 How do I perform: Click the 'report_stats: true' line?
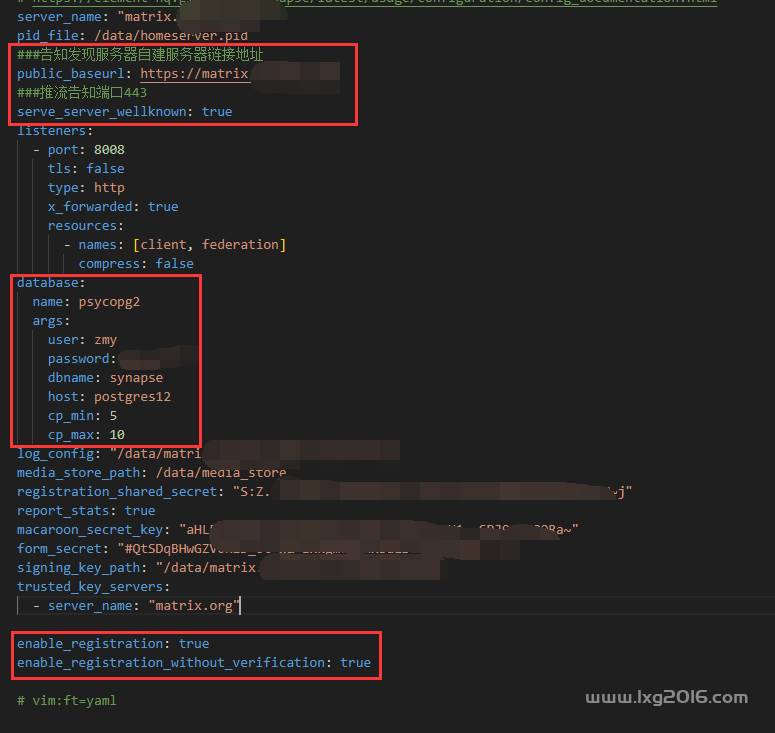[86, 511]
